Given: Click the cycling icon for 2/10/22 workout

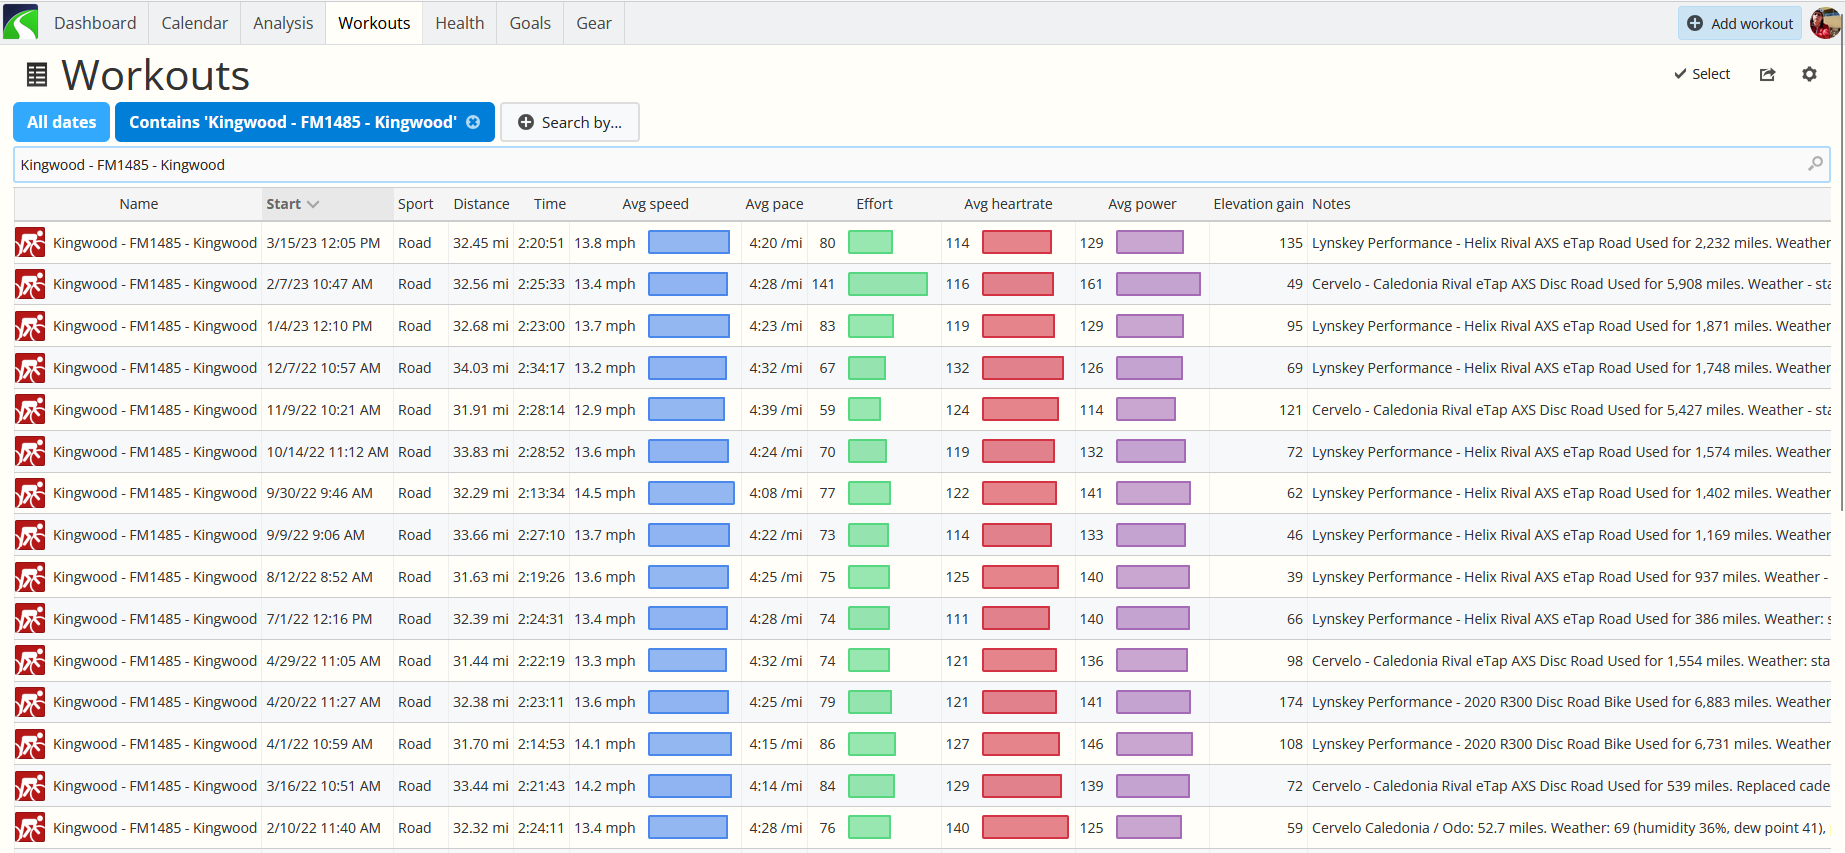Looking at the screenshot, I should coord(30,828).
